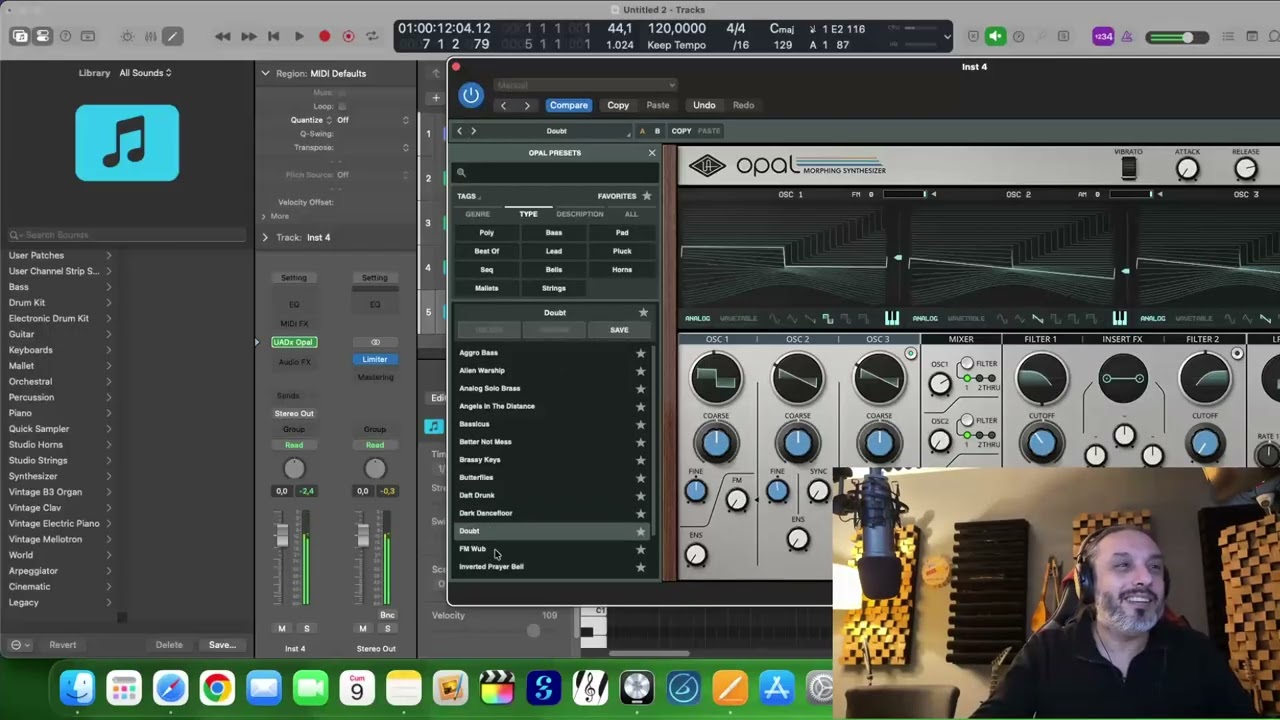This screenshot has height=720, width=1280.
Task: Toggle the plugin power bypass button
Action: pyautogui.click(x=471, y=96)
